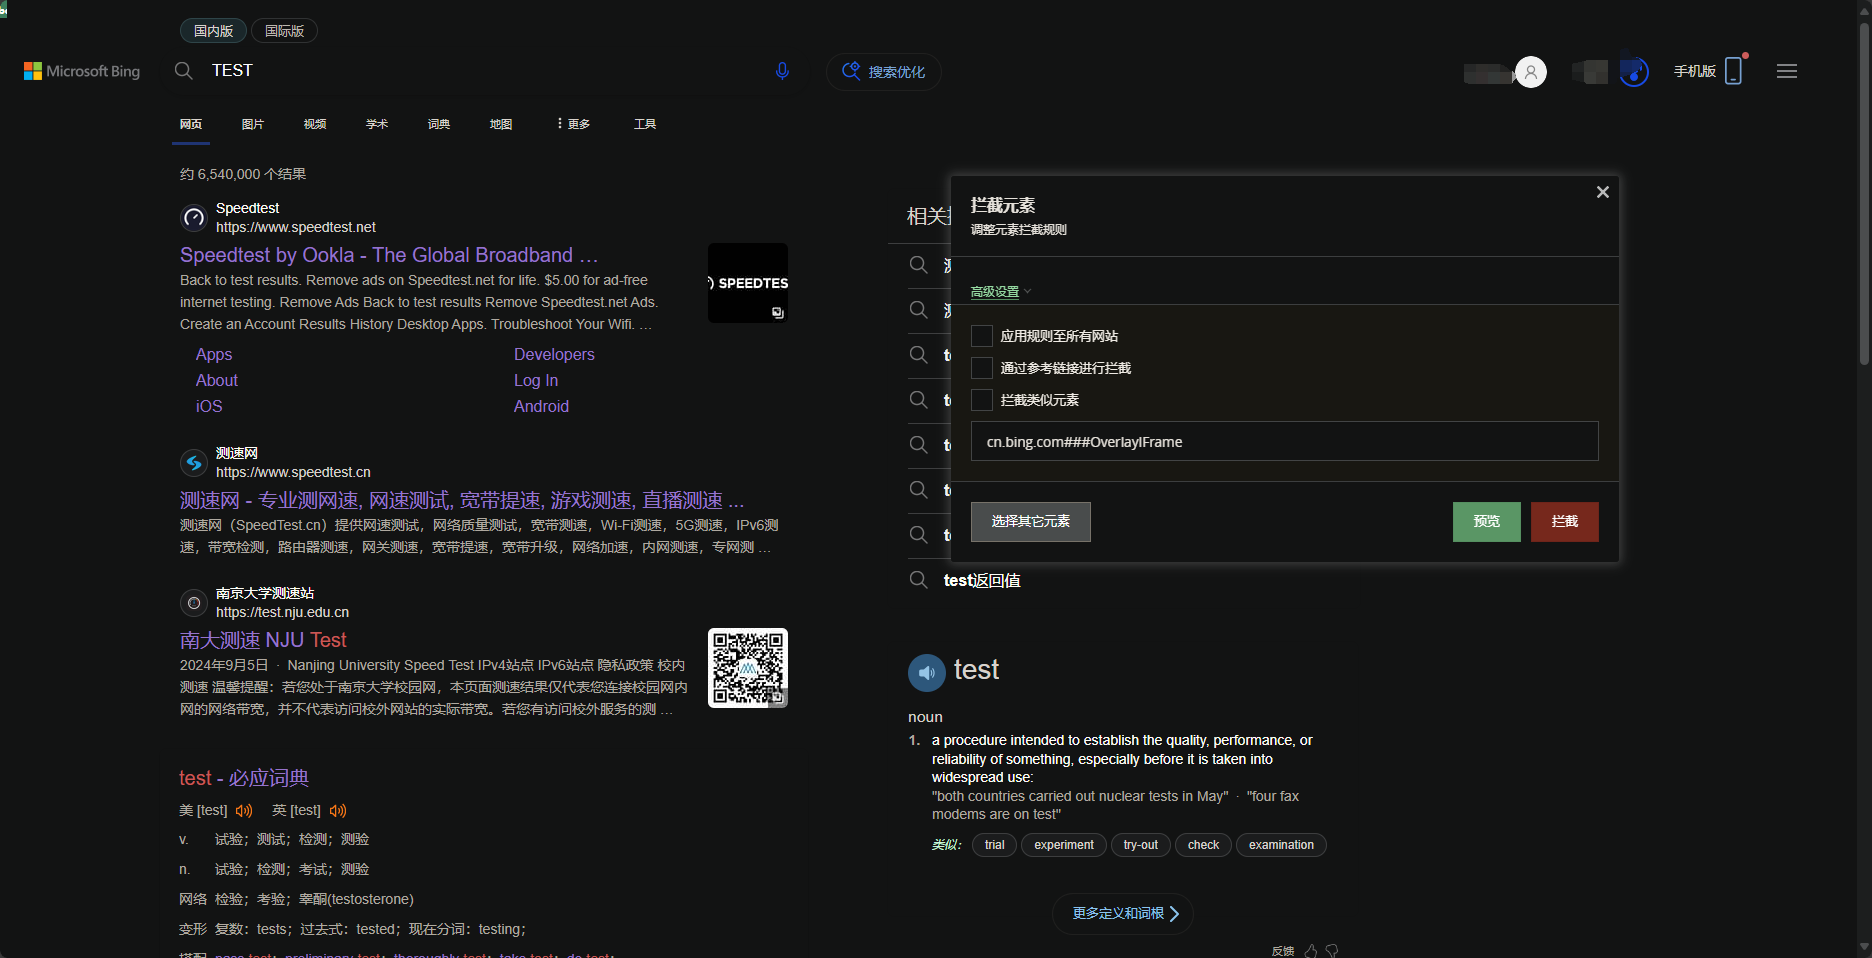Viewport: 1872px width, 958px height.
Task: Open the Apps sublink under Speedtest
Action: (x=214, y=354)
